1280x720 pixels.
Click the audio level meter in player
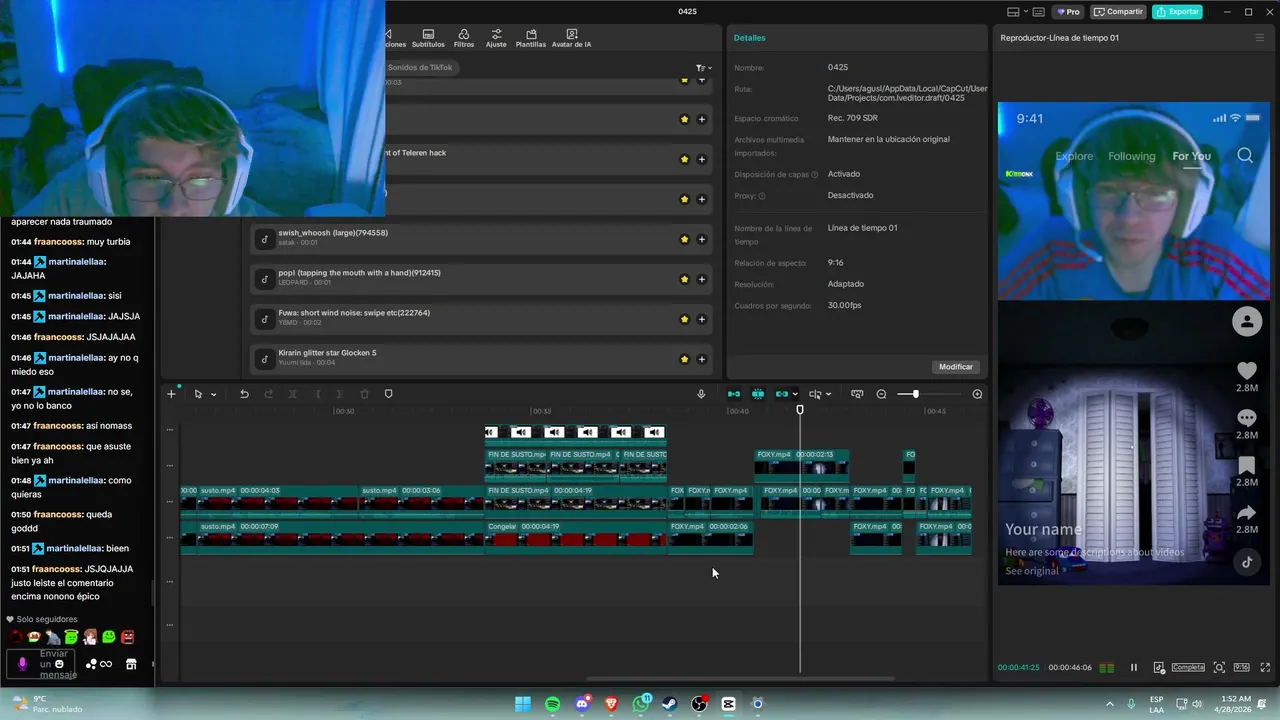pyautogui.click(x=1107, y=667)
